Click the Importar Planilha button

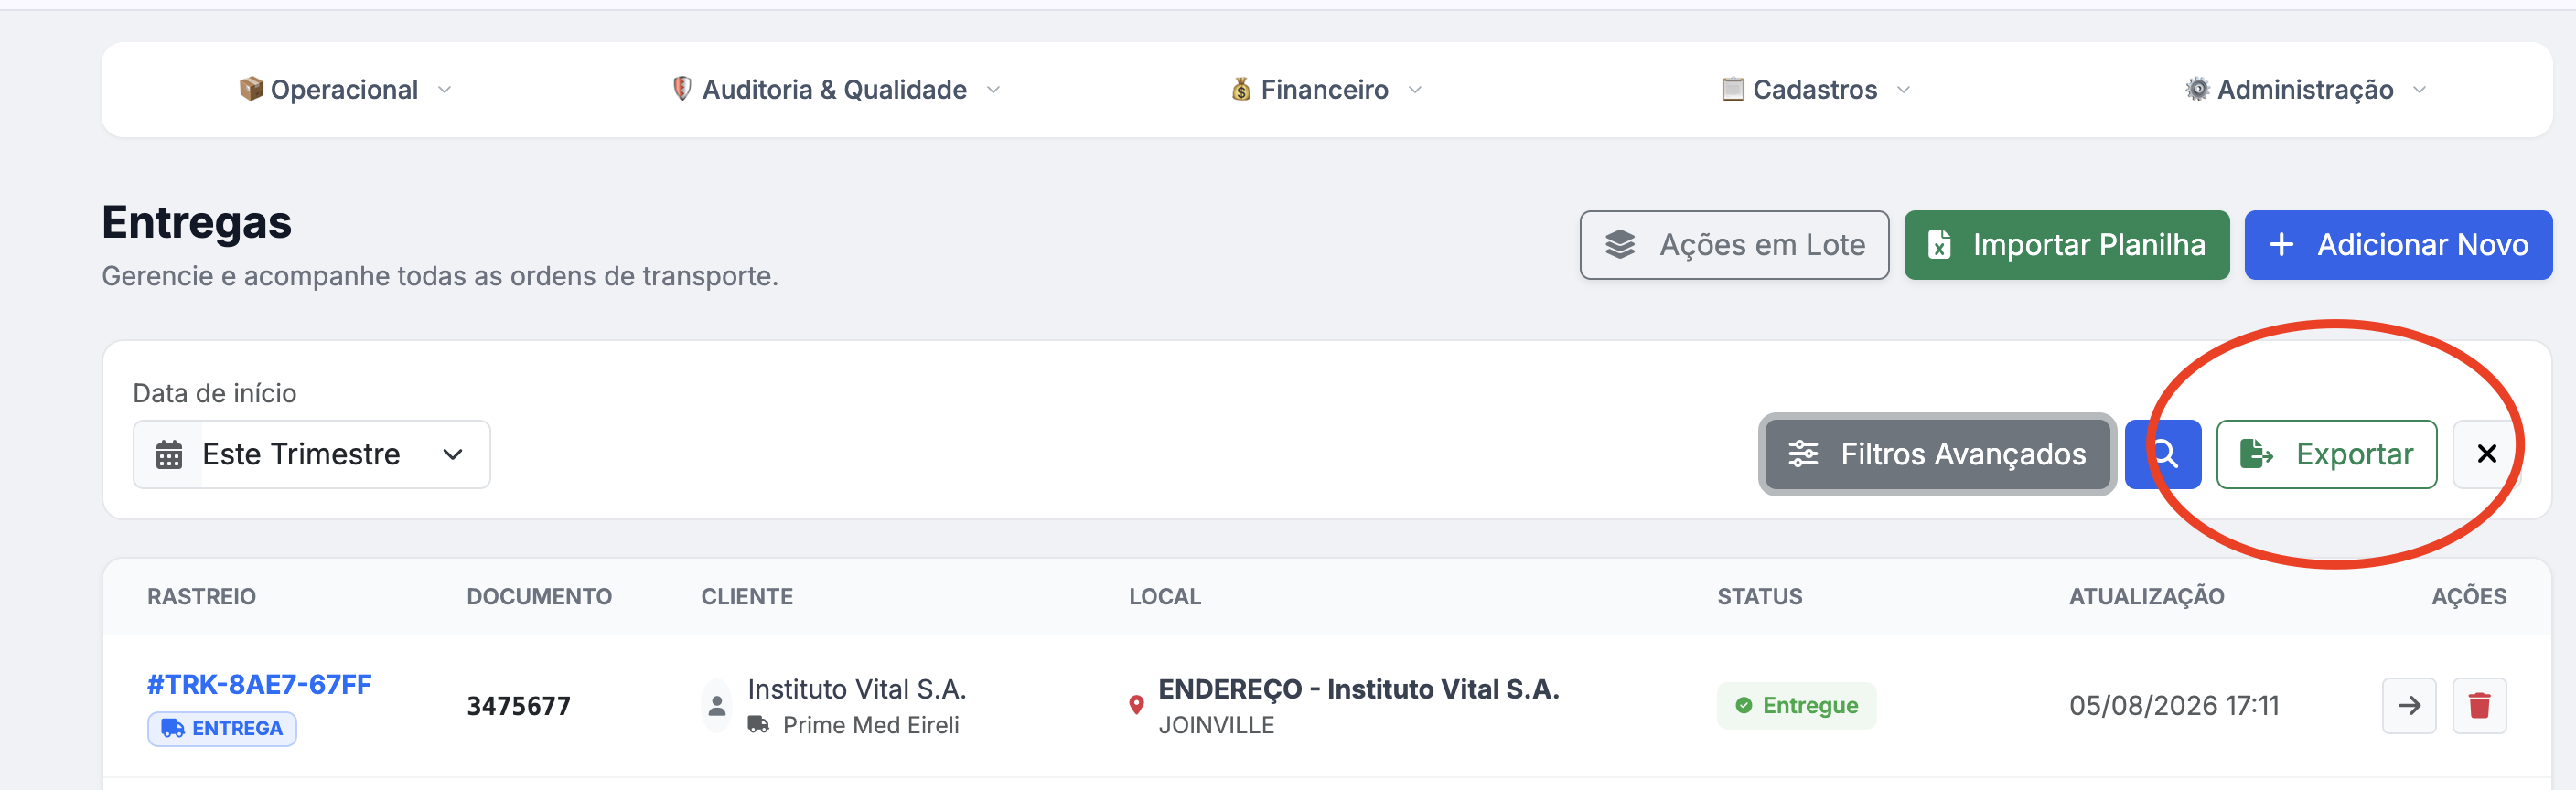click(2066, 245)
